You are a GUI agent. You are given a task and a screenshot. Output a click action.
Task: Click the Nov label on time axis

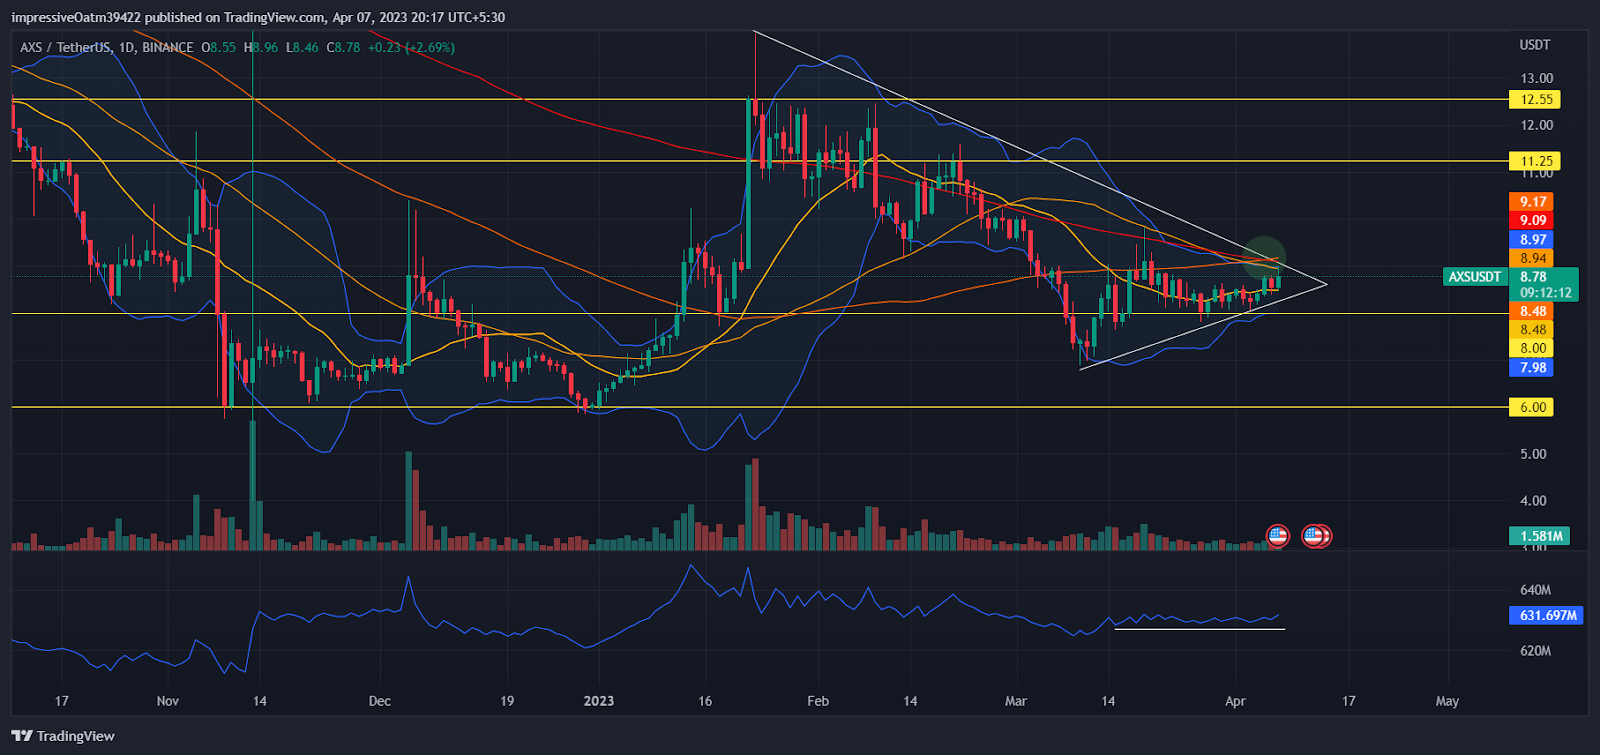pyautogui.click(x=168, y=701)
